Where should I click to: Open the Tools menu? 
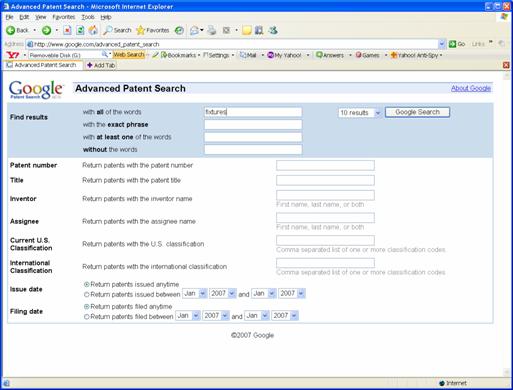tap(88, 17)
